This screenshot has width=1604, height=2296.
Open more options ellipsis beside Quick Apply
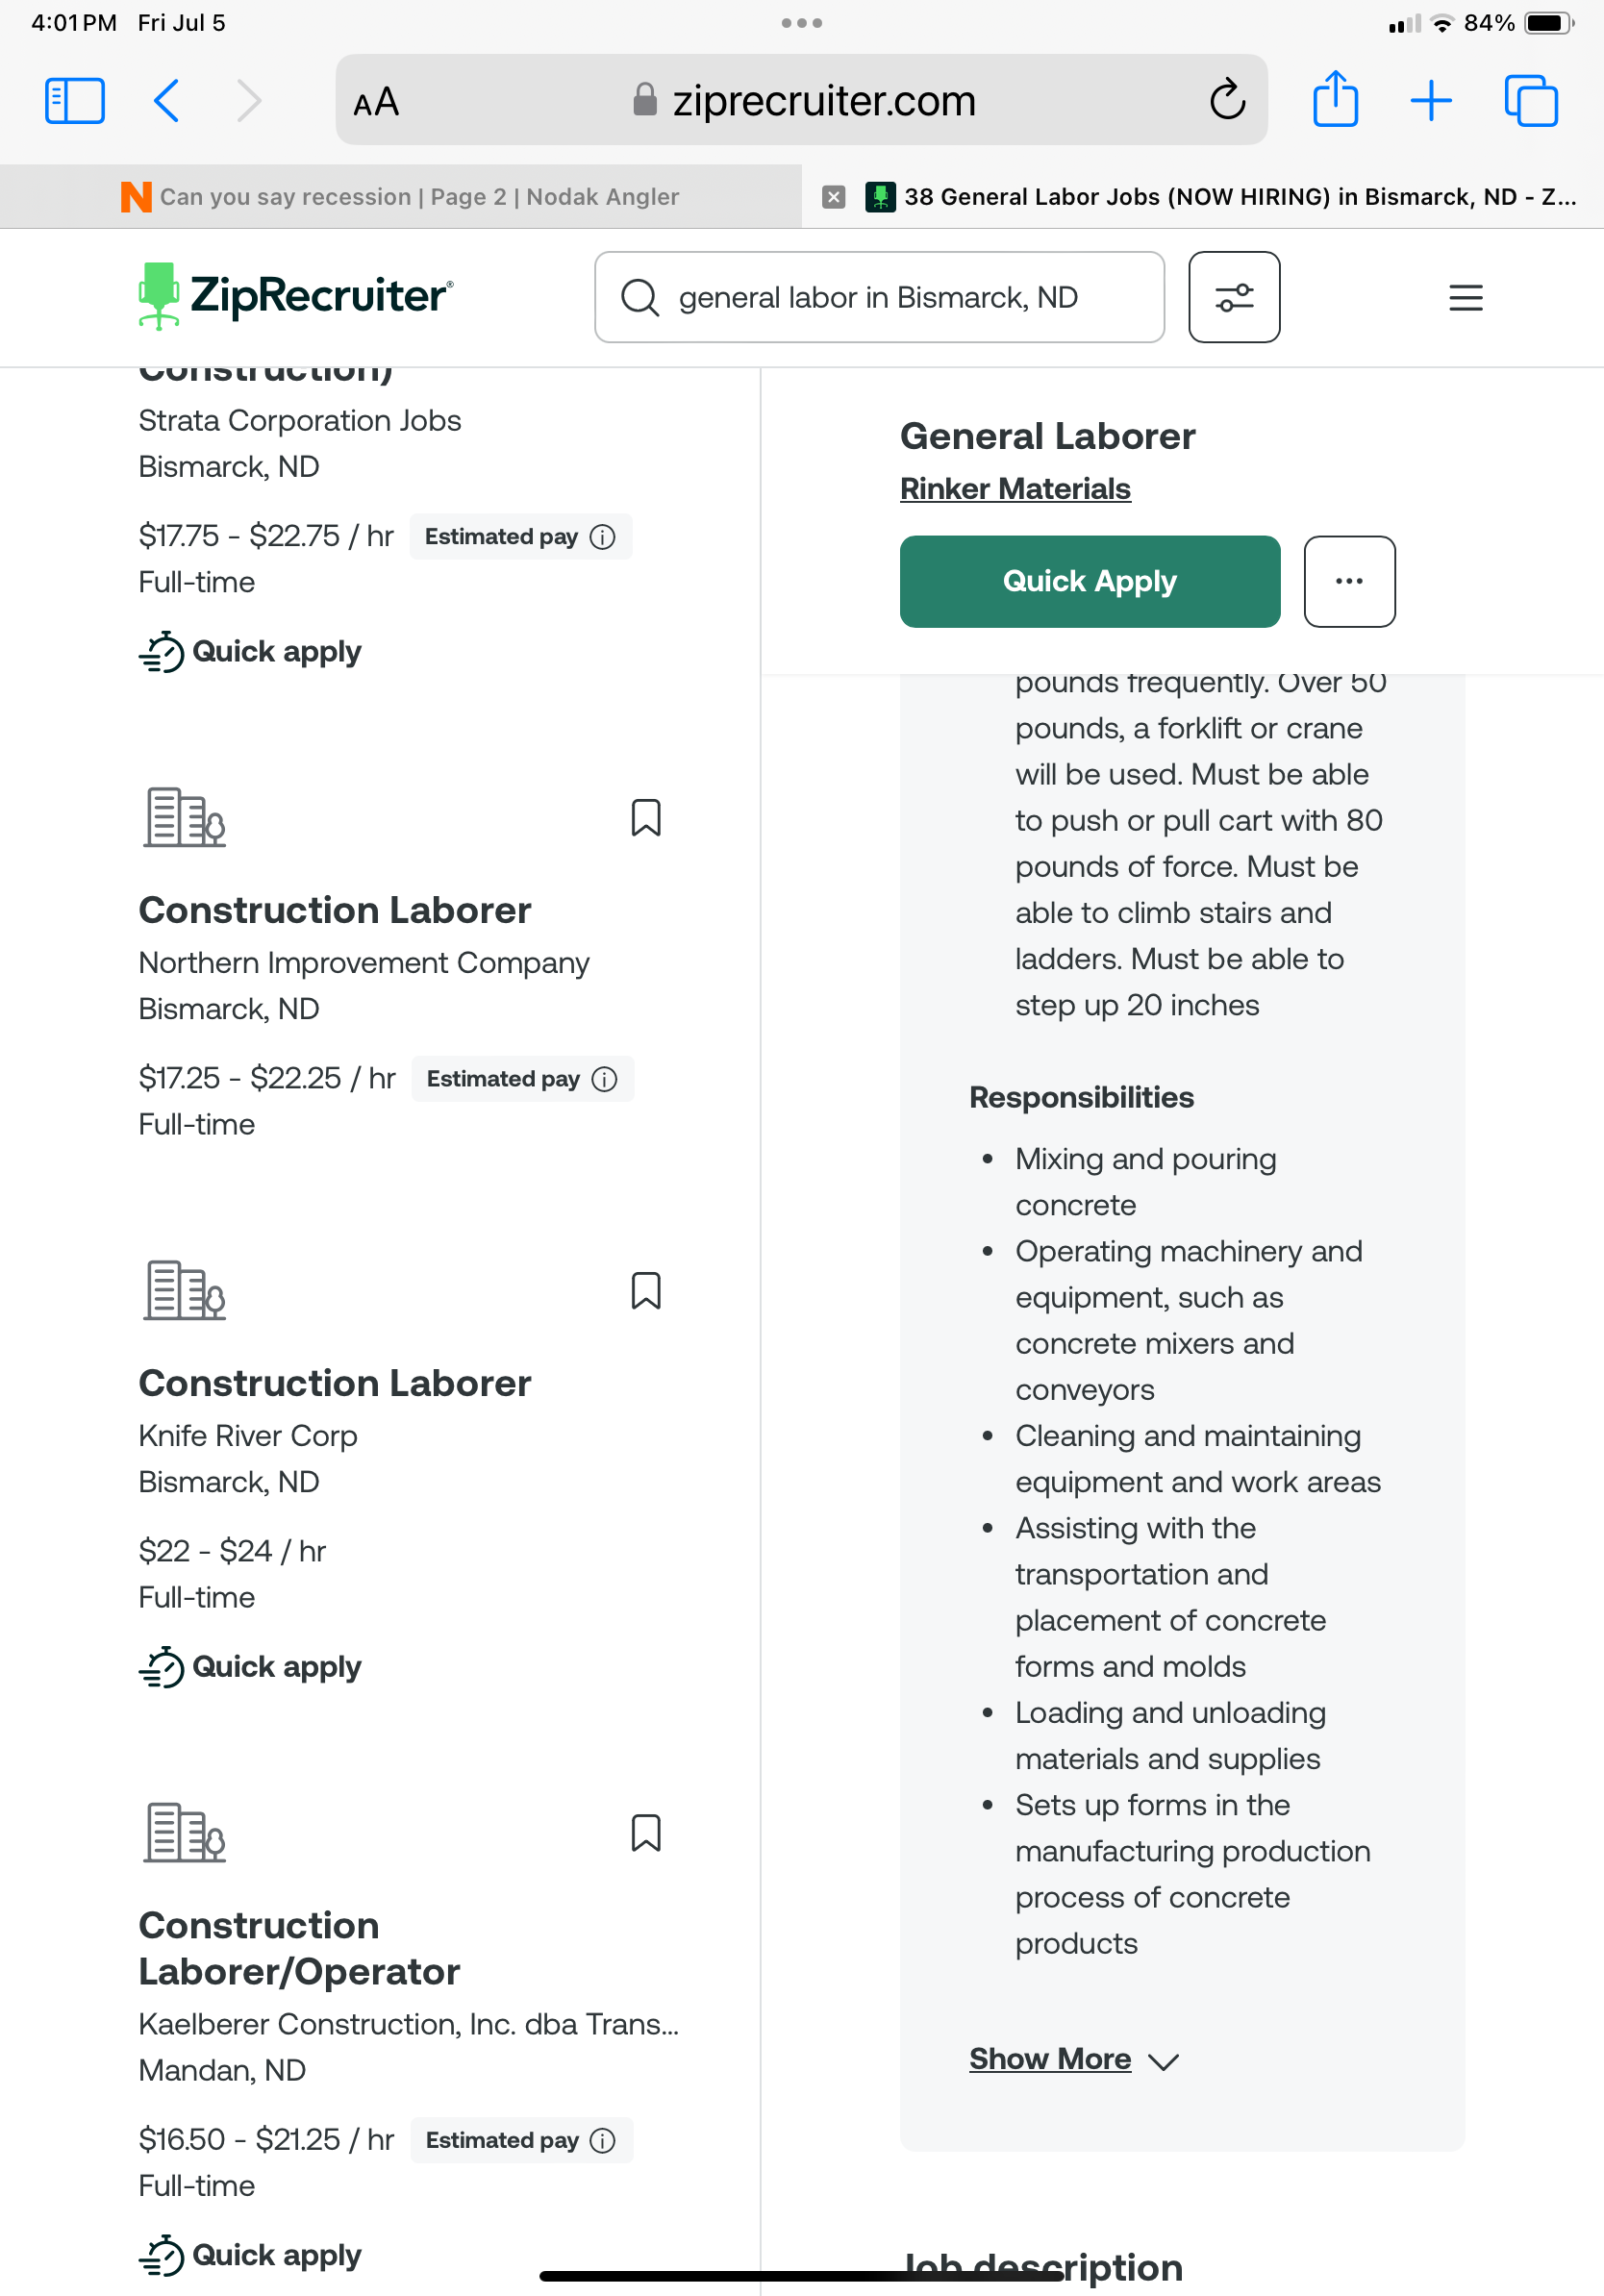pyautogui.click(x=1349, y=582)
